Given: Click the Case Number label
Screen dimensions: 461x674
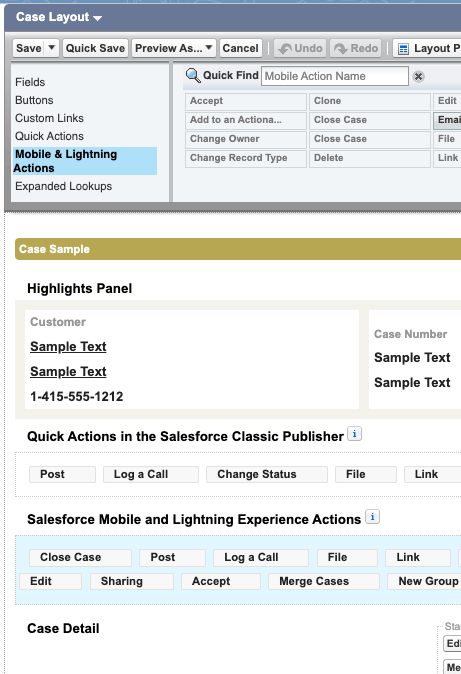Looking at the screenshot, I should tap(411, 334).
